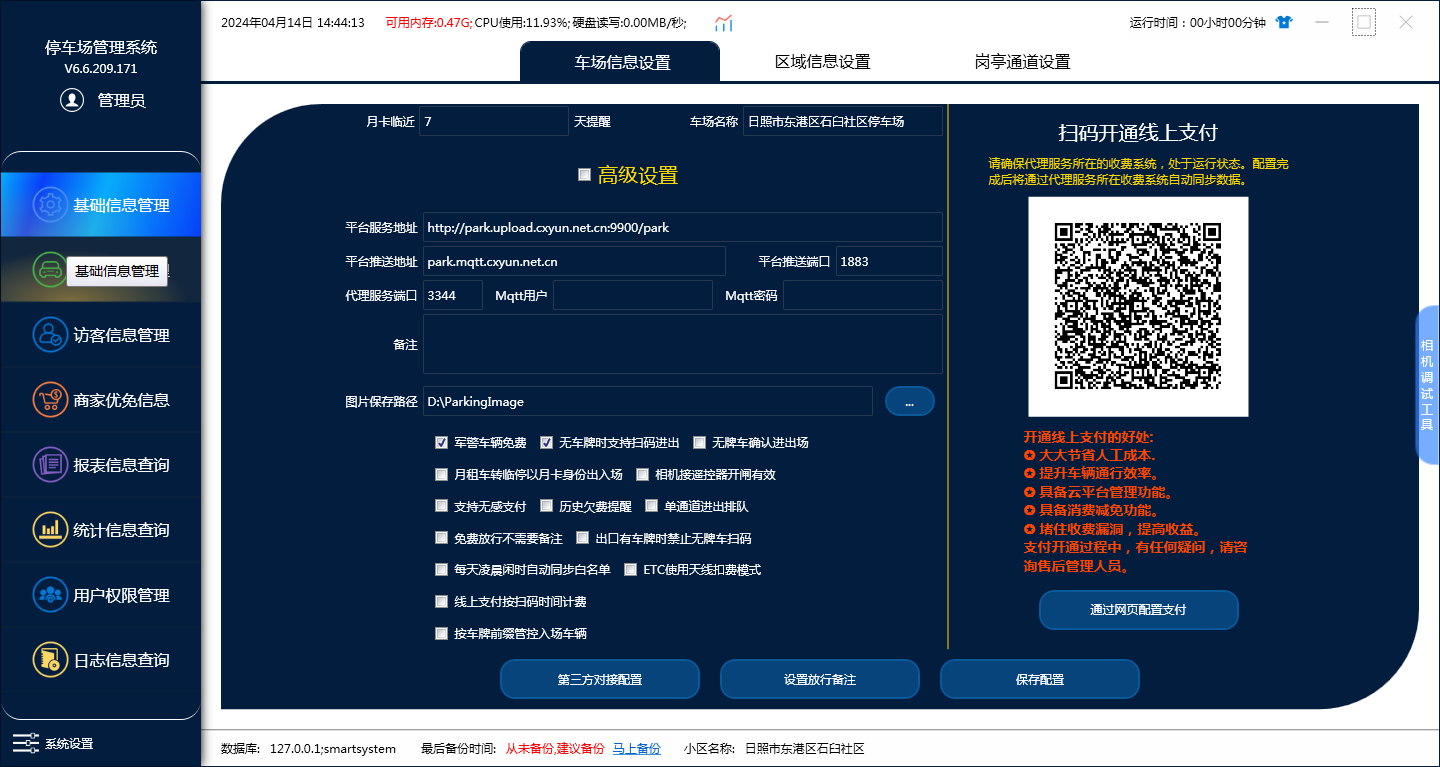Enable 单通道进出排队 checkbox

652,506
